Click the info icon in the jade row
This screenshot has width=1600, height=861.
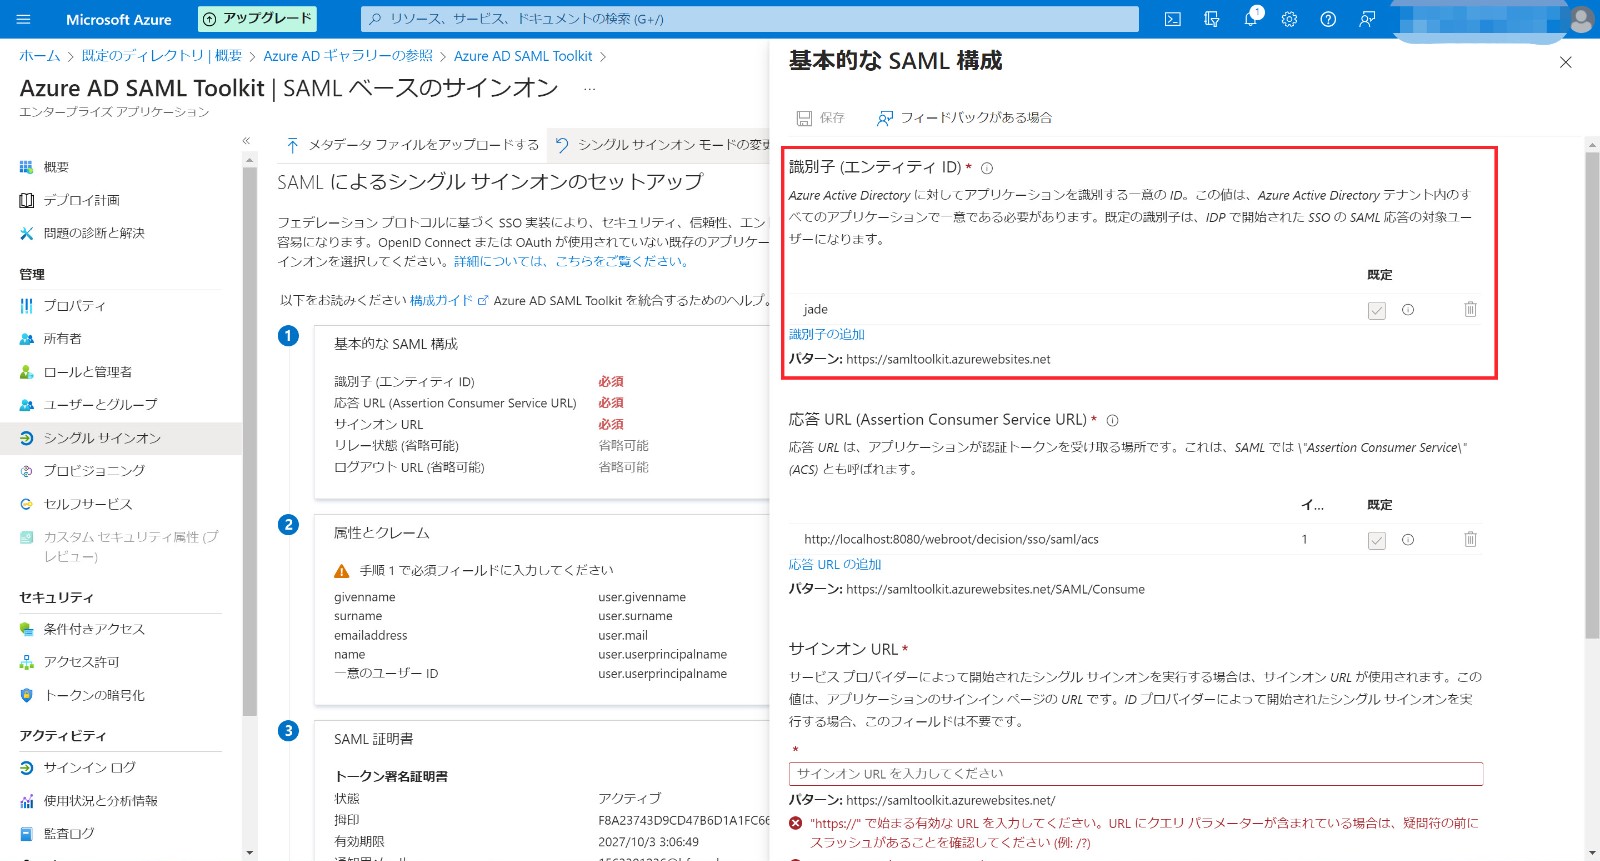tap(1408, 310)
